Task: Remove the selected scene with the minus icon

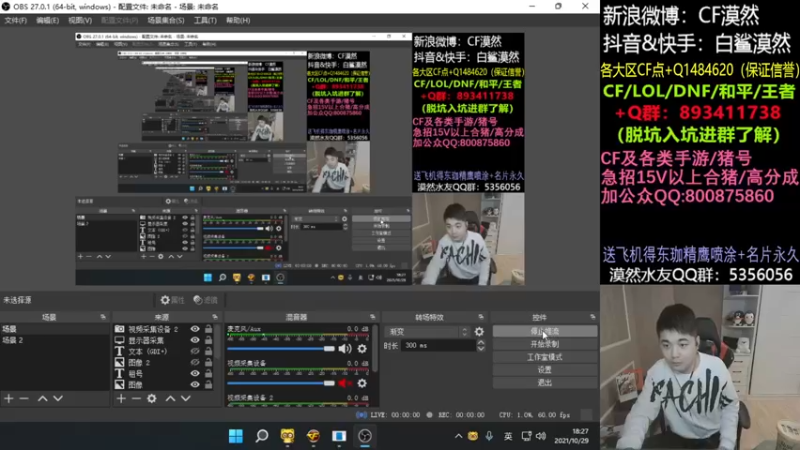Action: (x=24, y=398)
